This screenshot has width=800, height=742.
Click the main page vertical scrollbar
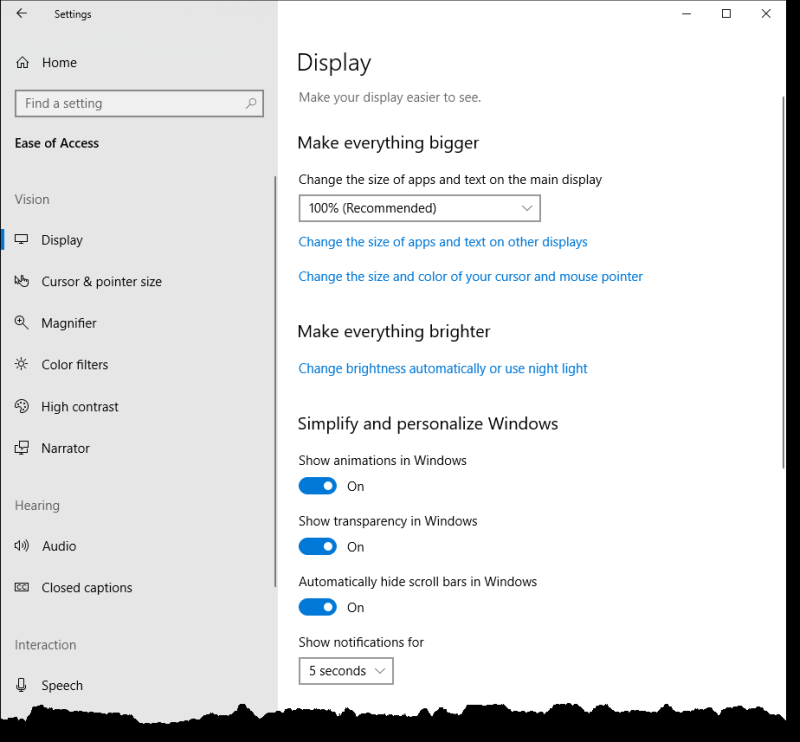783,282
